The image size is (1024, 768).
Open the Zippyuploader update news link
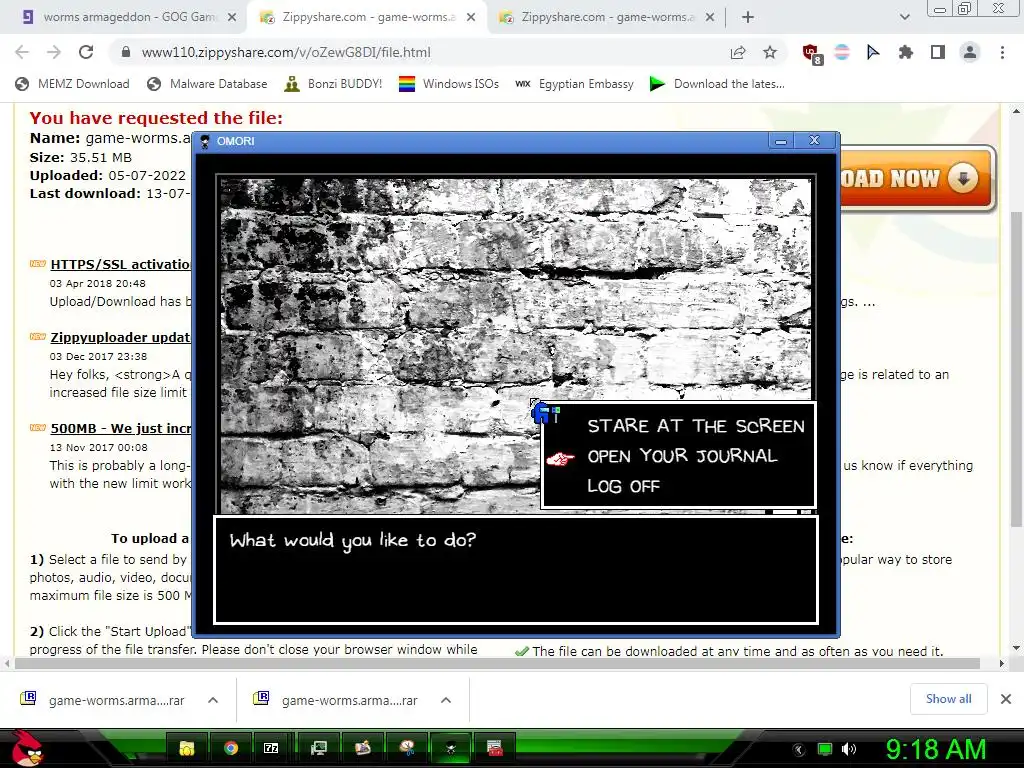tap(120, 338)
